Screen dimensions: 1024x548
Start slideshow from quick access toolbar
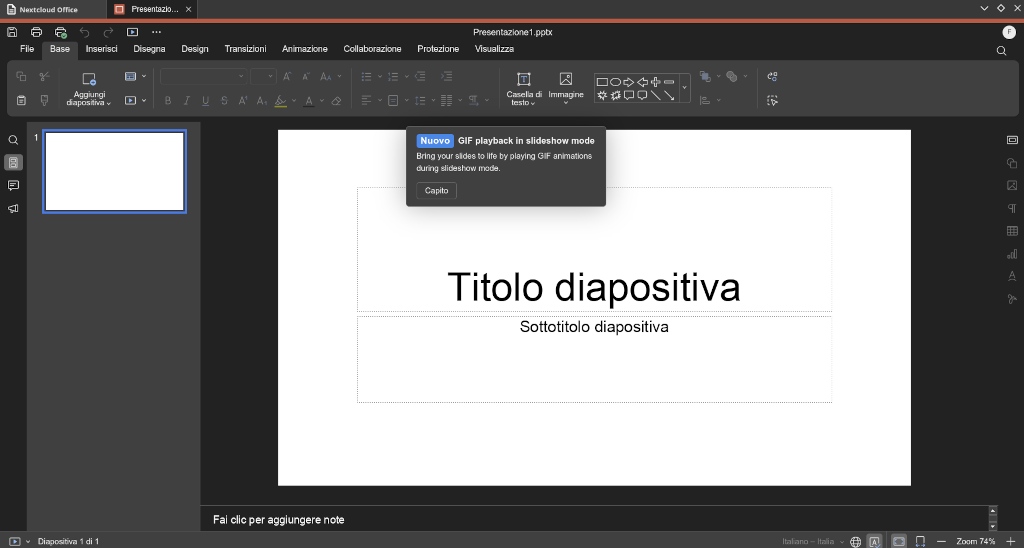133,32
